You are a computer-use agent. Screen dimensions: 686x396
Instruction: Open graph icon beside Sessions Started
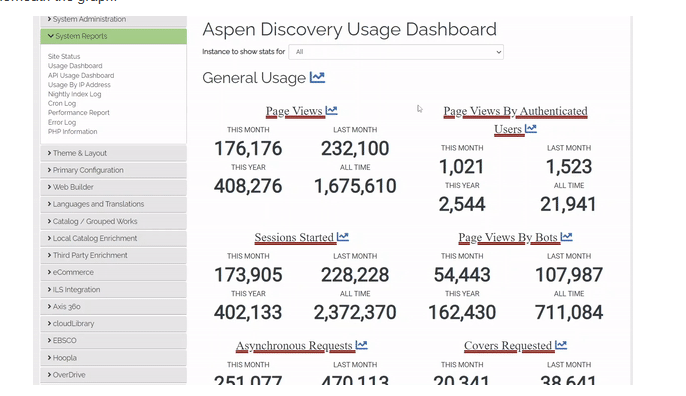343,237
